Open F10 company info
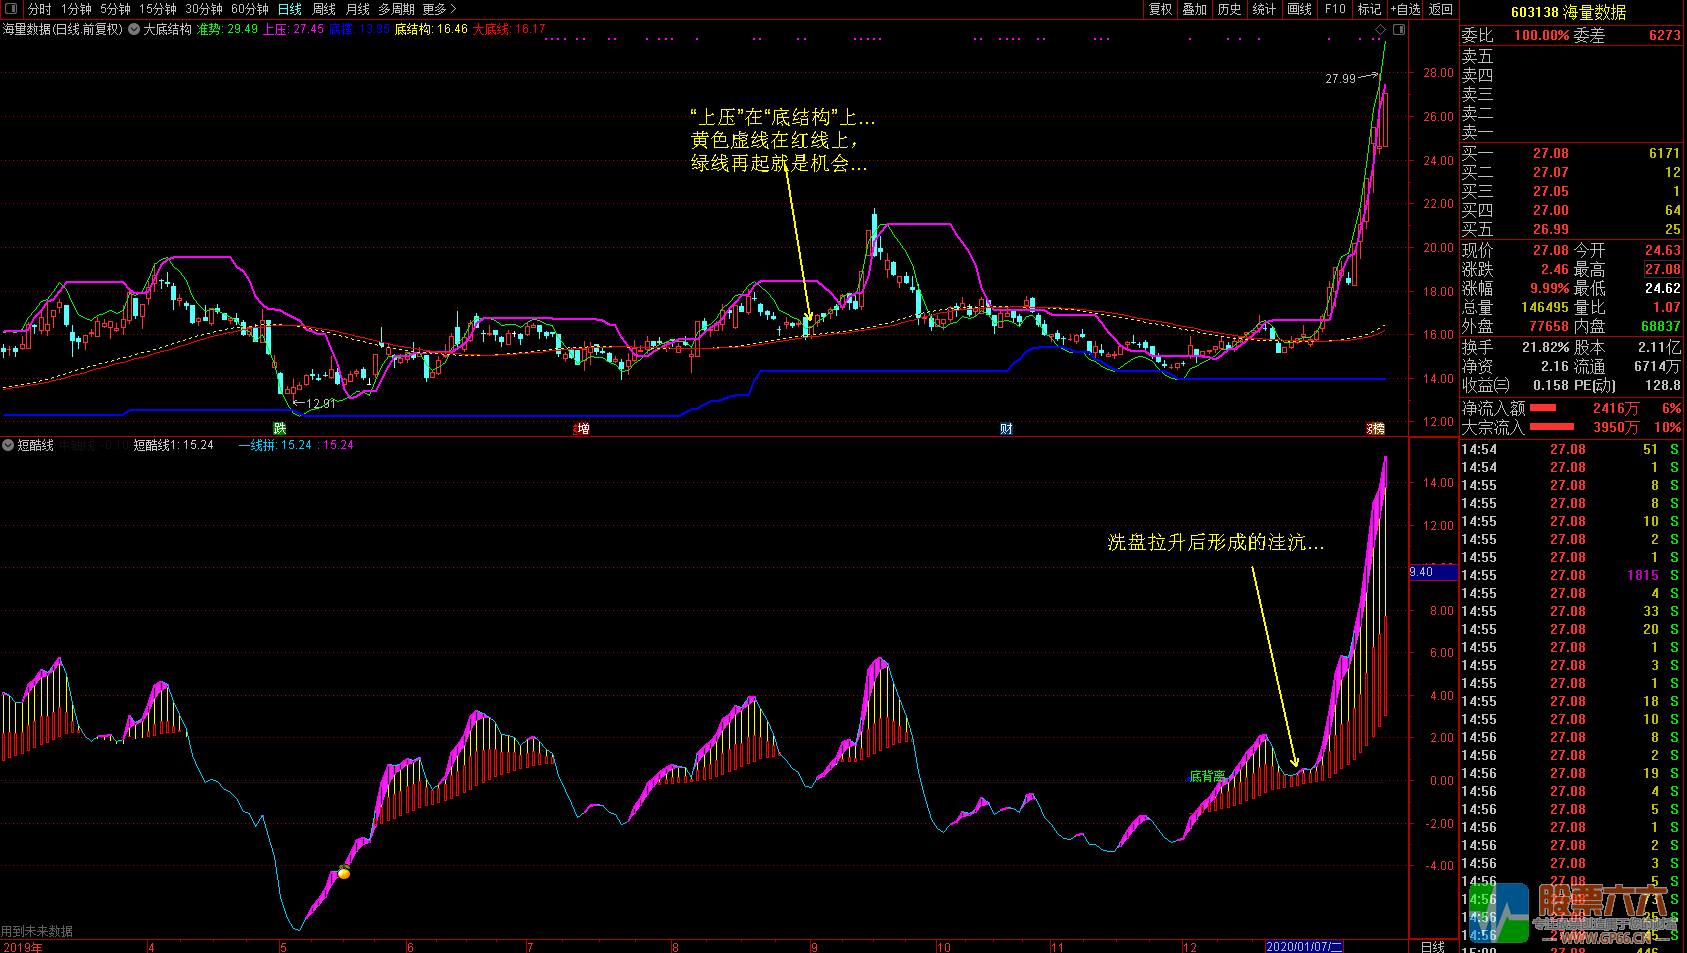Screen dimensions: 1687x953 (1335, 9)
